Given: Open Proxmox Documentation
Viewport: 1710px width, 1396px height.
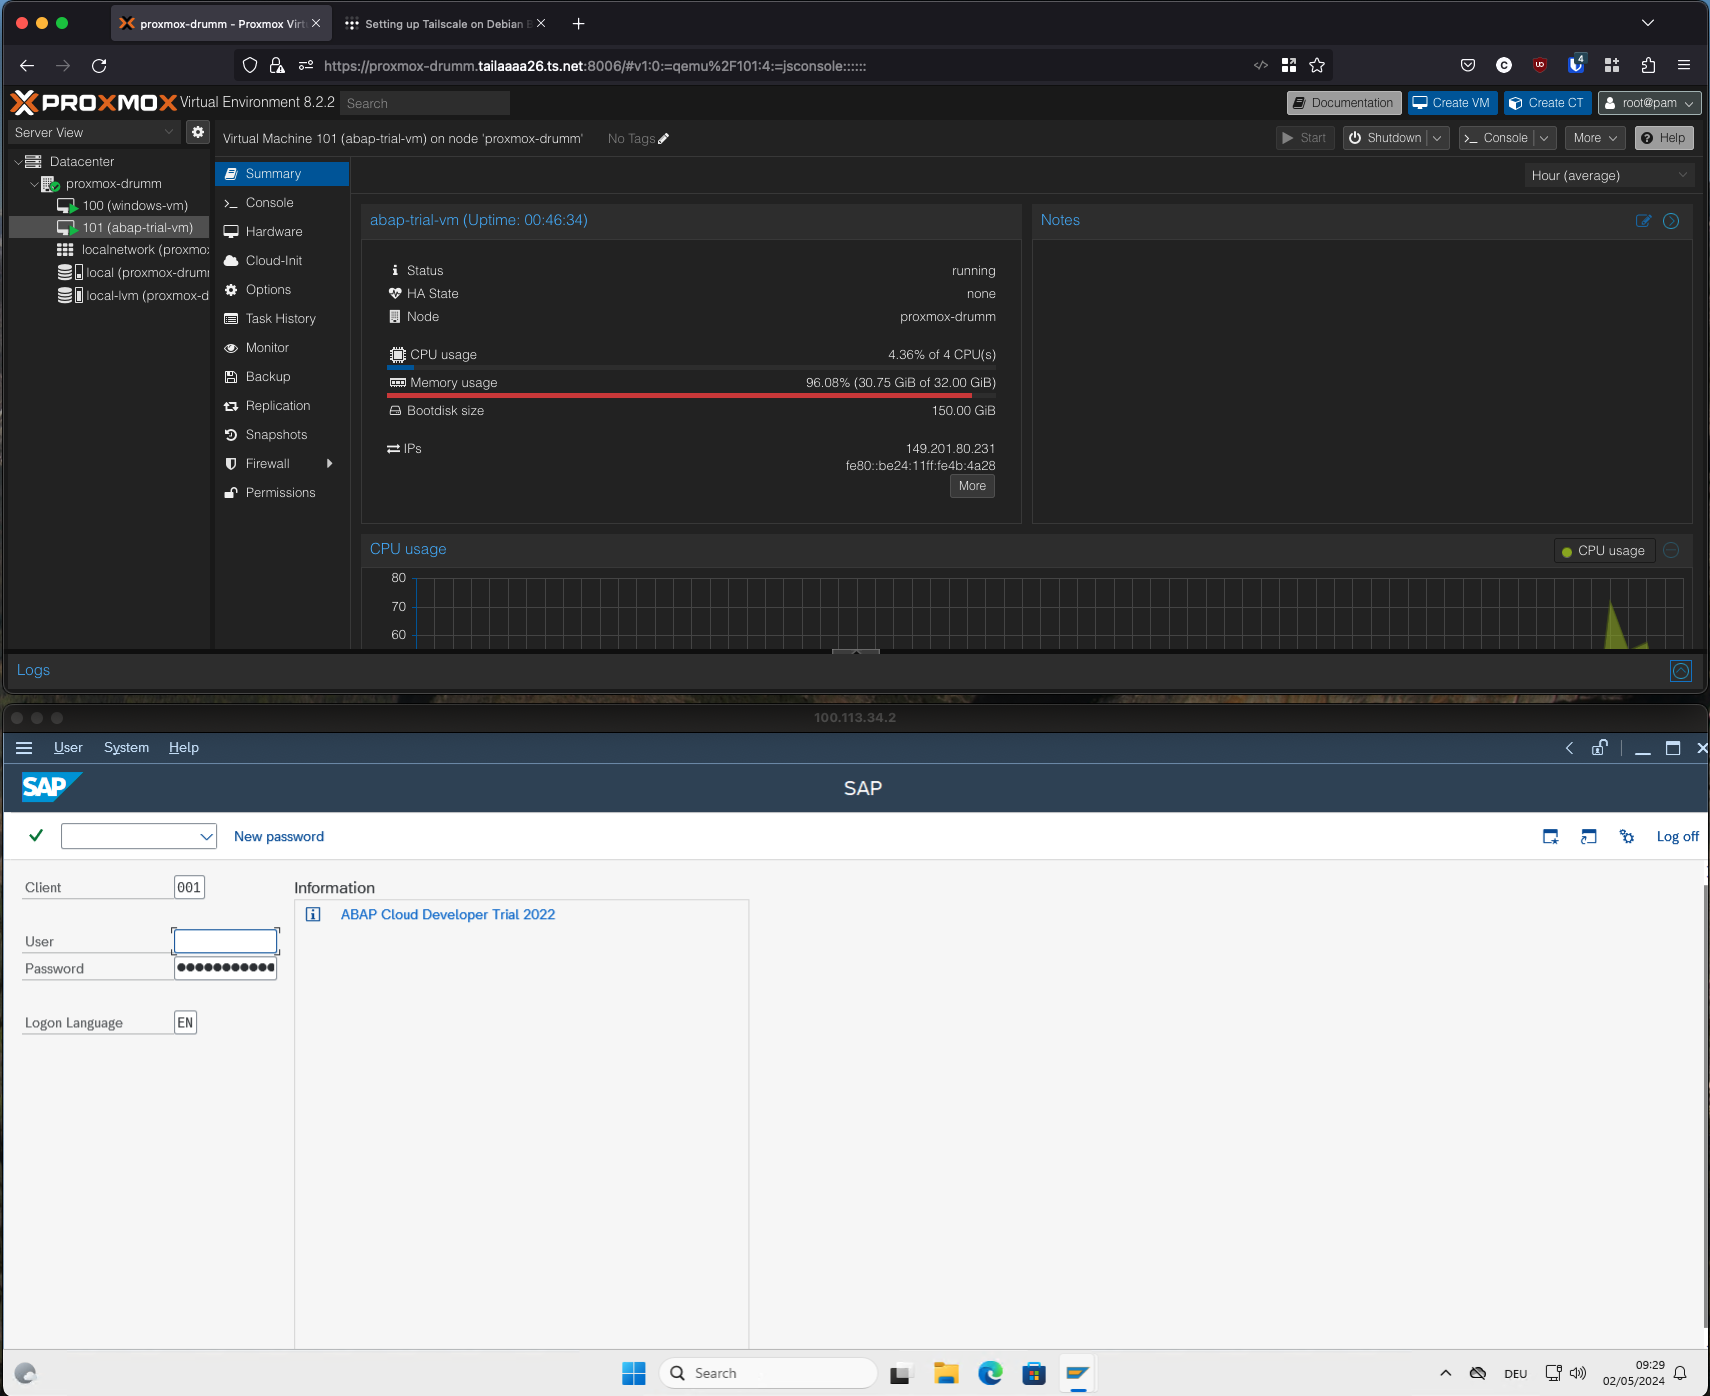Looking at the screenshot, I should point(1344,103).
